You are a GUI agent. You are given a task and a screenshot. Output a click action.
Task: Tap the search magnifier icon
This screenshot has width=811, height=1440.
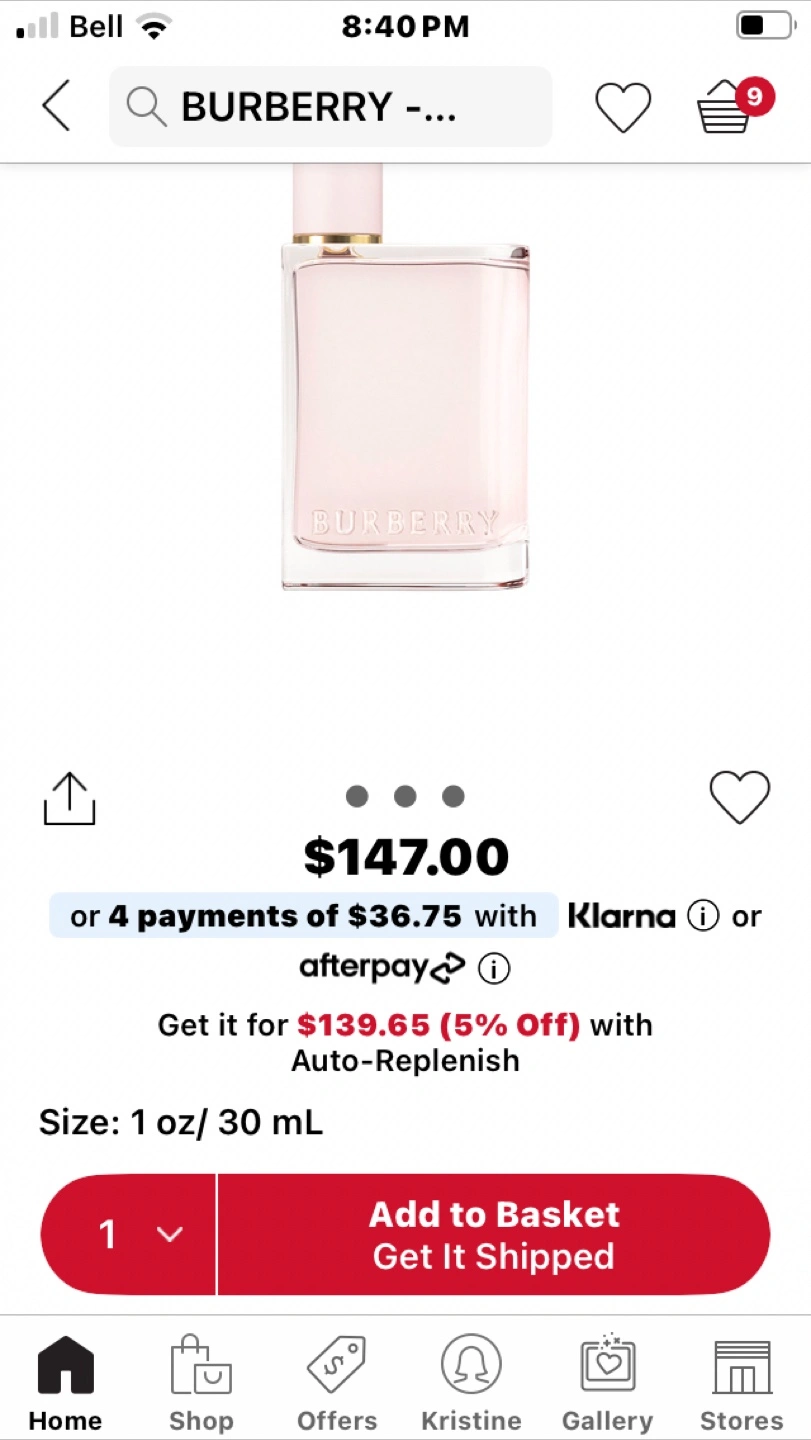pos(146,107)
